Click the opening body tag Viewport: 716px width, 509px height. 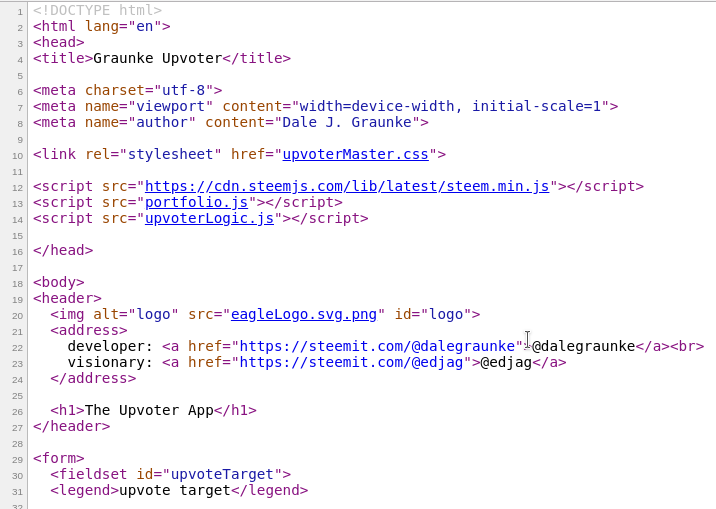[58, 282]
